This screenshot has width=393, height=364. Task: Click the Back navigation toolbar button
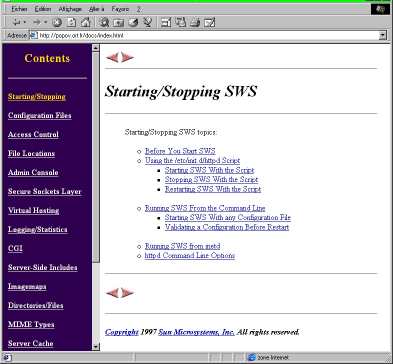point(16,22)
